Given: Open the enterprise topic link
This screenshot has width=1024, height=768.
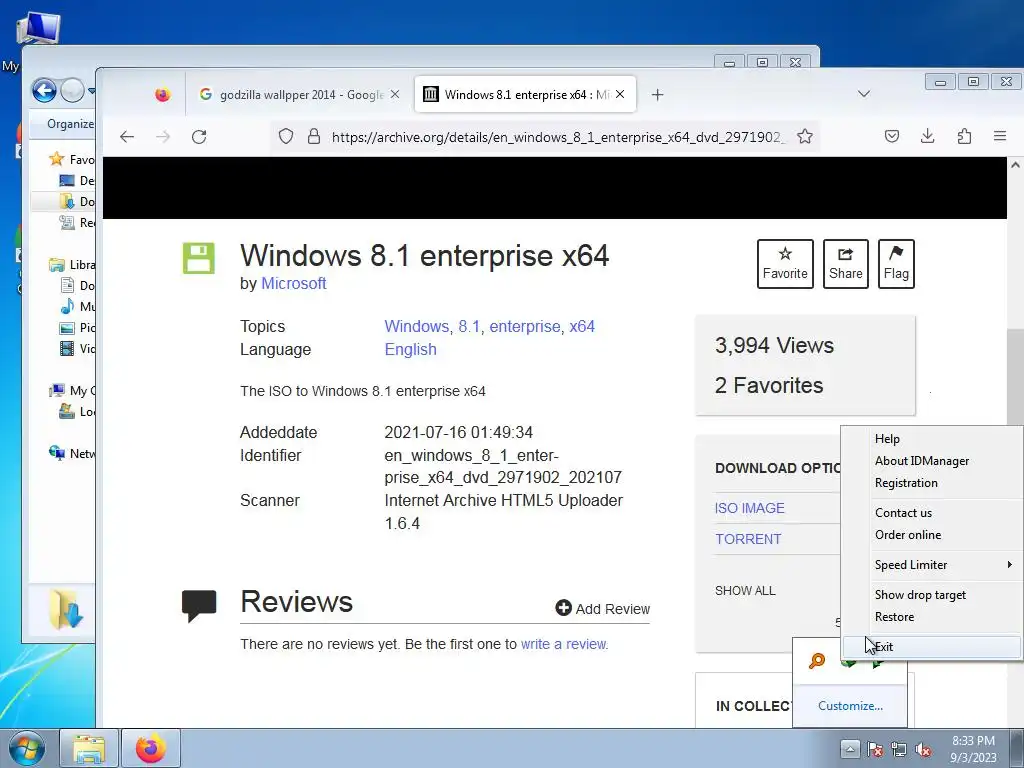Looking at the screenshot, I should click(x=525, y=327).
